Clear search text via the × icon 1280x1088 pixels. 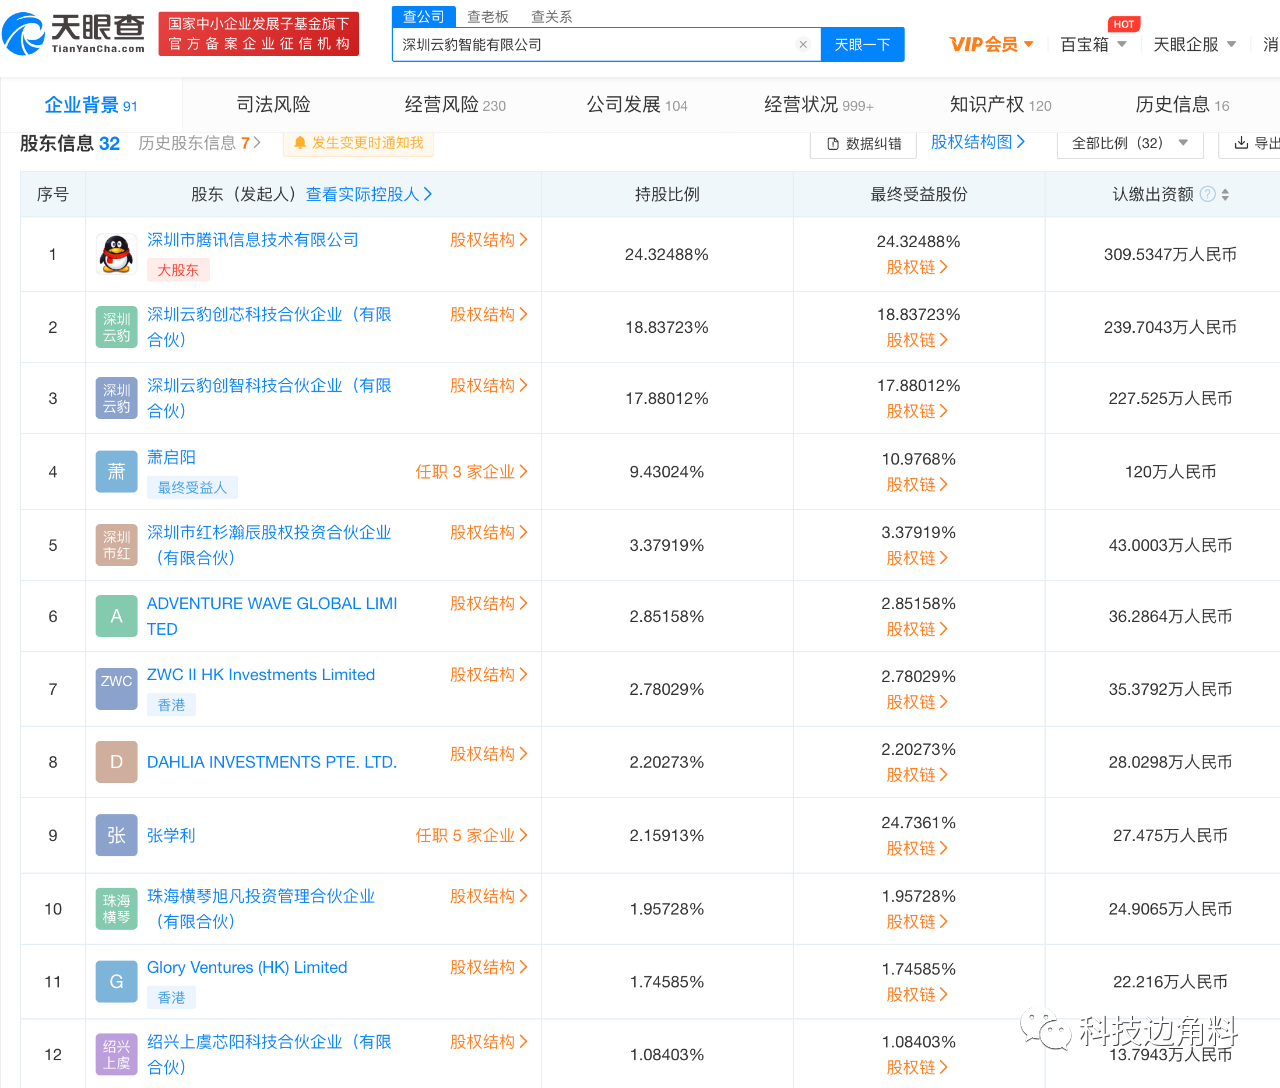[x=803, y=44]
